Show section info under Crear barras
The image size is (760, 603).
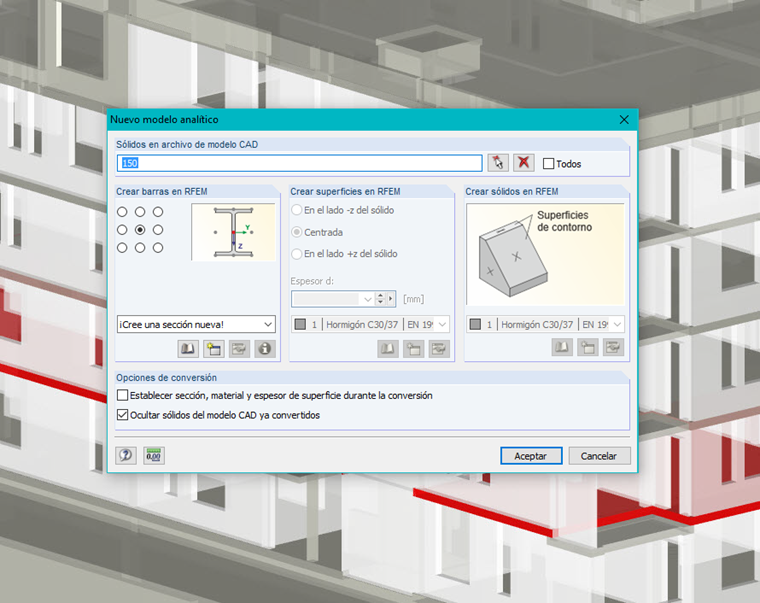265,349
